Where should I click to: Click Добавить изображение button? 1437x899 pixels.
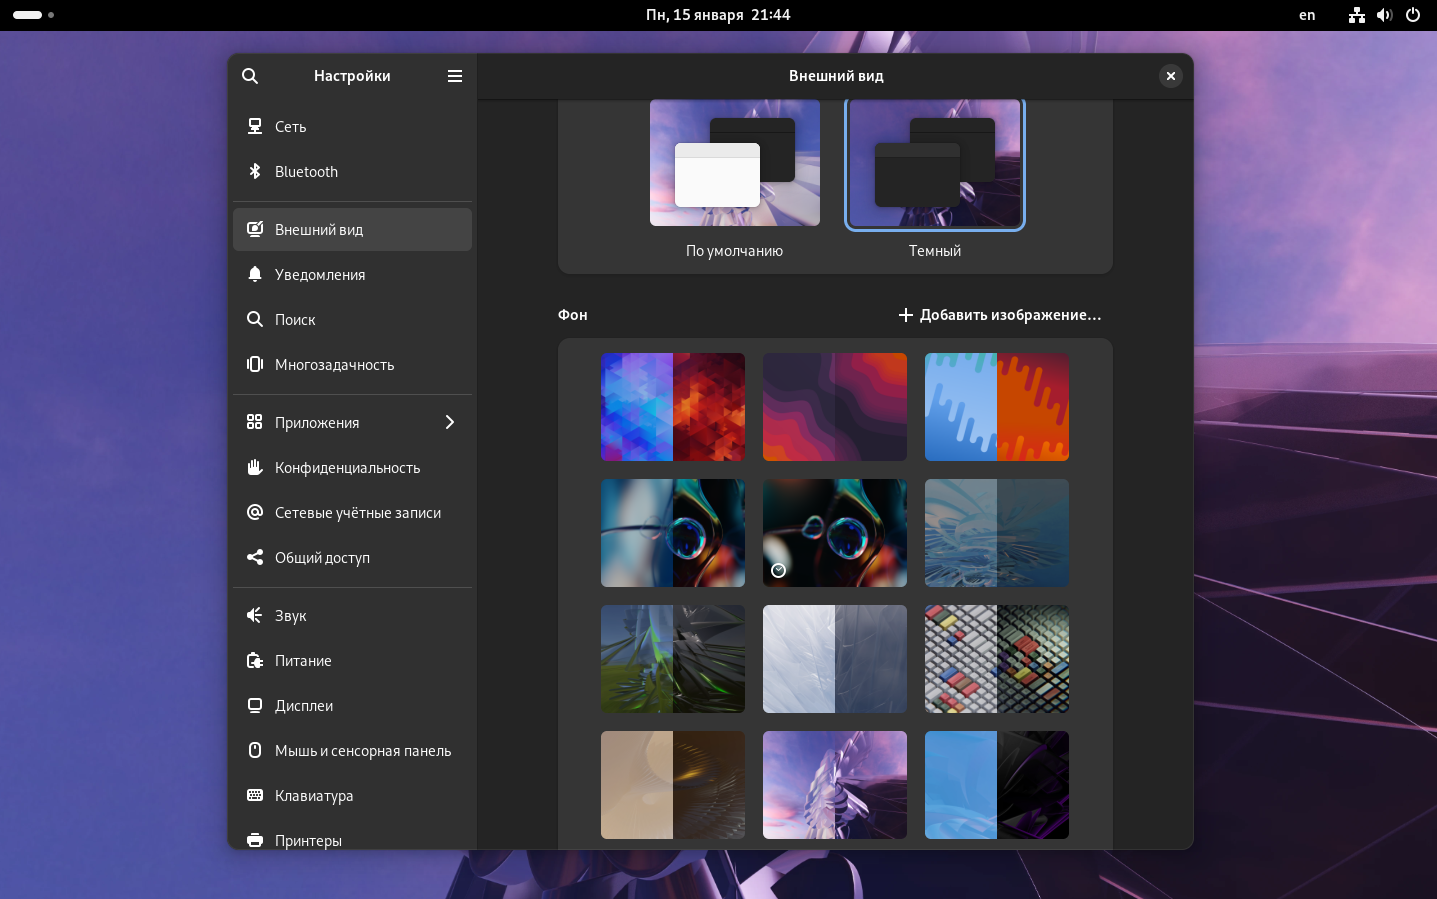point(1000,315)
